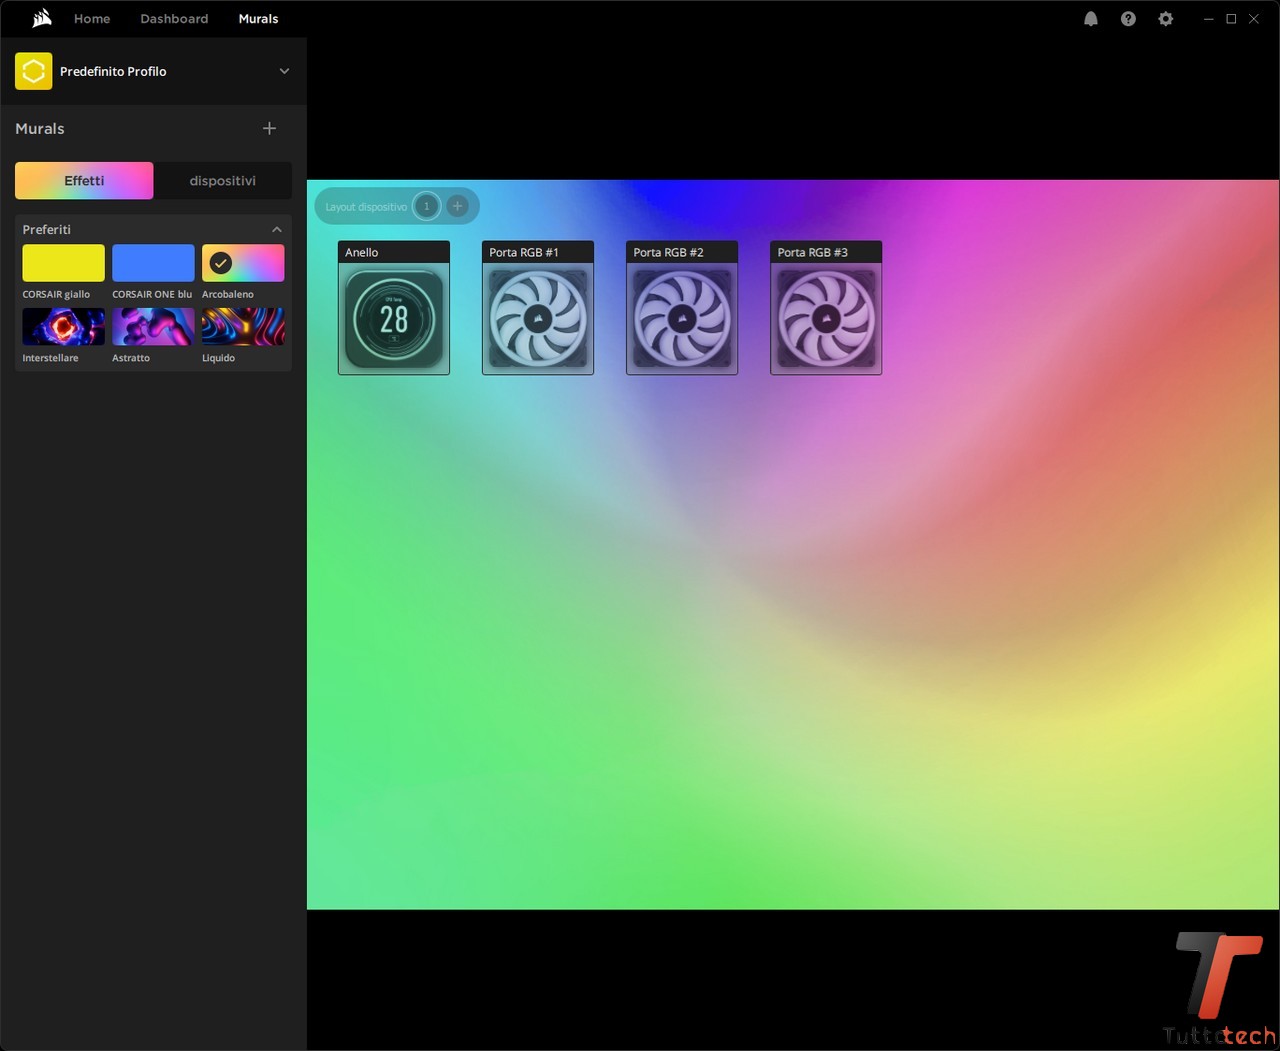Expand the Predefinito Profilo dropdown

pos(284,71)
